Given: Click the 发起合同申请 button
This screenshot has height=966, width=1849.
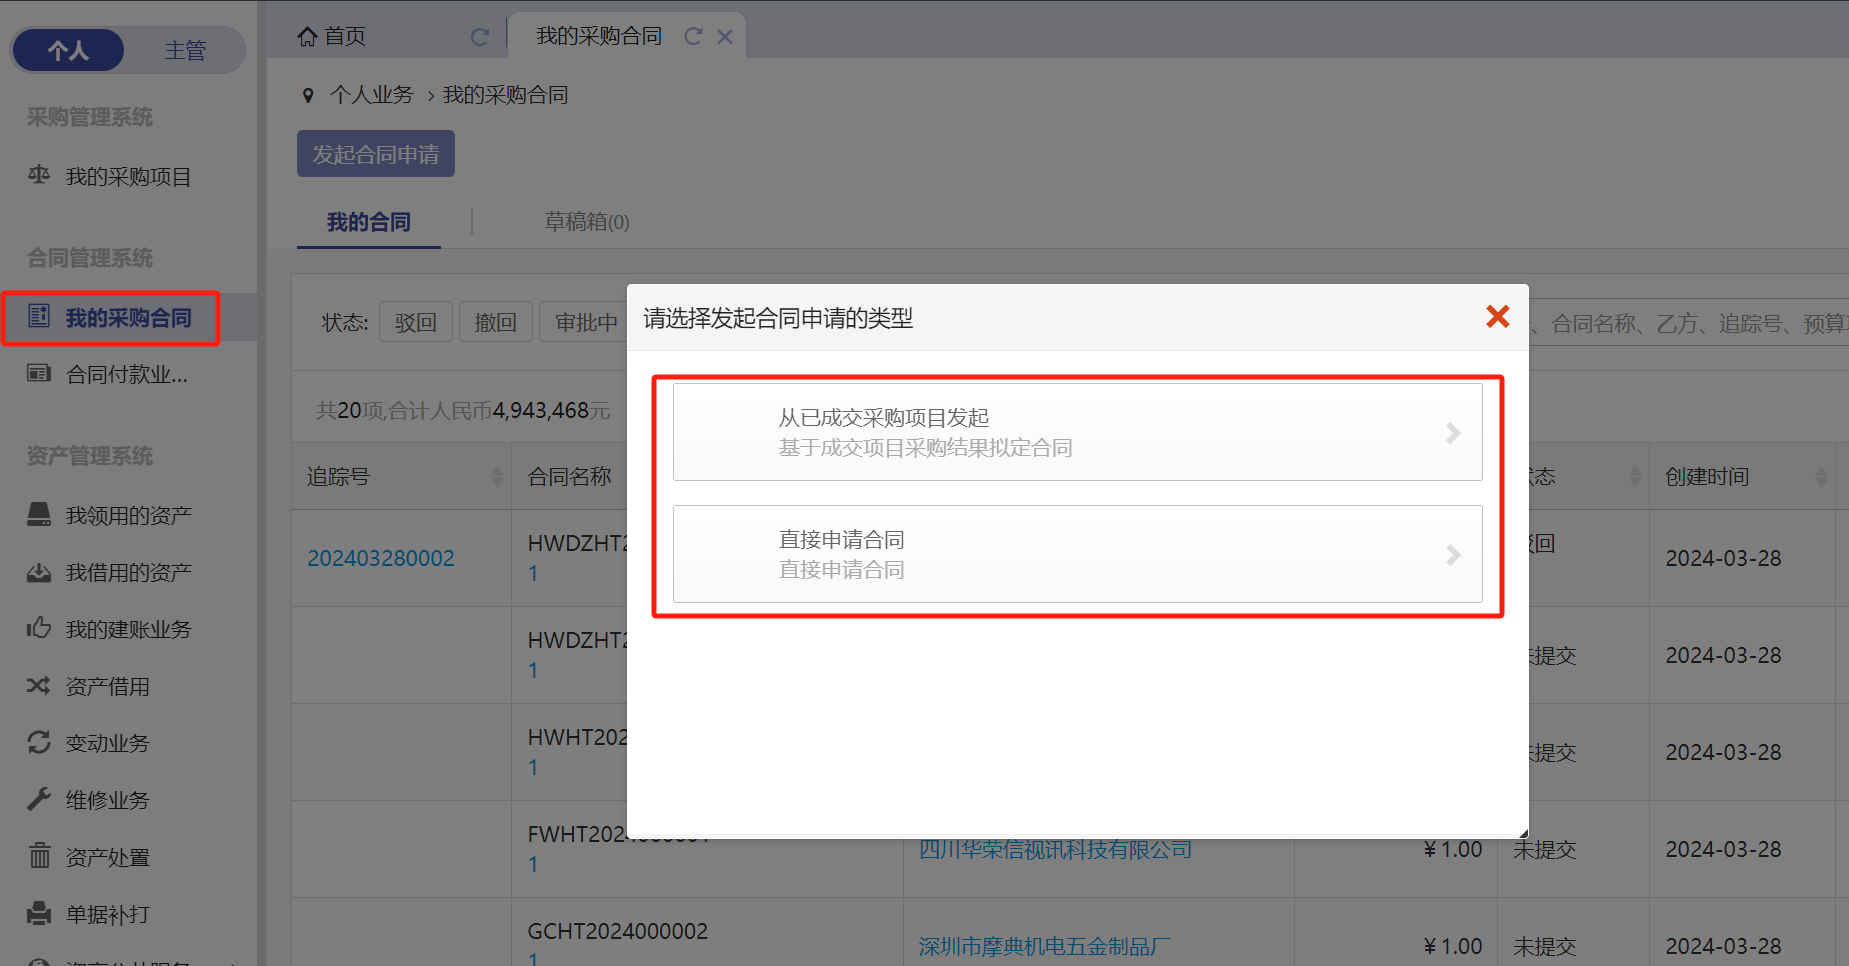Looking at the screenshot, I should [x=375, y=154].
